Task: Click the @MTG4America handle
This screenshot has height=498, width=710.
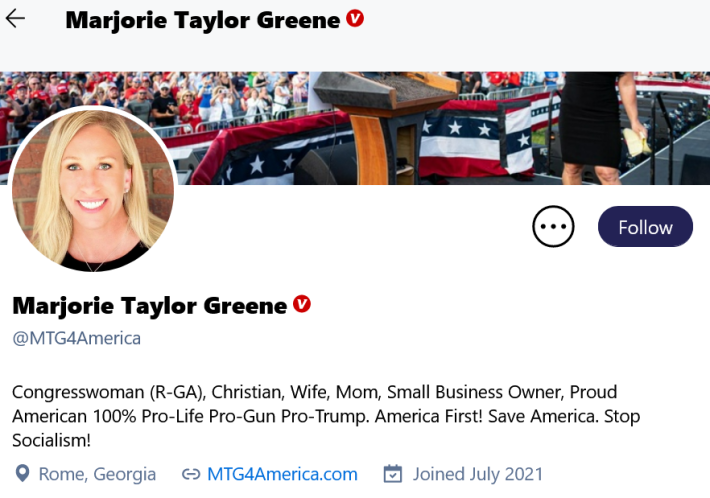Action: [x=76, y=338]
